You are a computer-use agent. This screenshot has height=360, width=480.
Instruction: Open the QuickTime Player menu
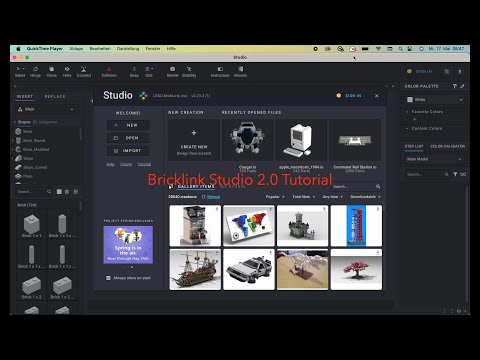pos(45,49)
